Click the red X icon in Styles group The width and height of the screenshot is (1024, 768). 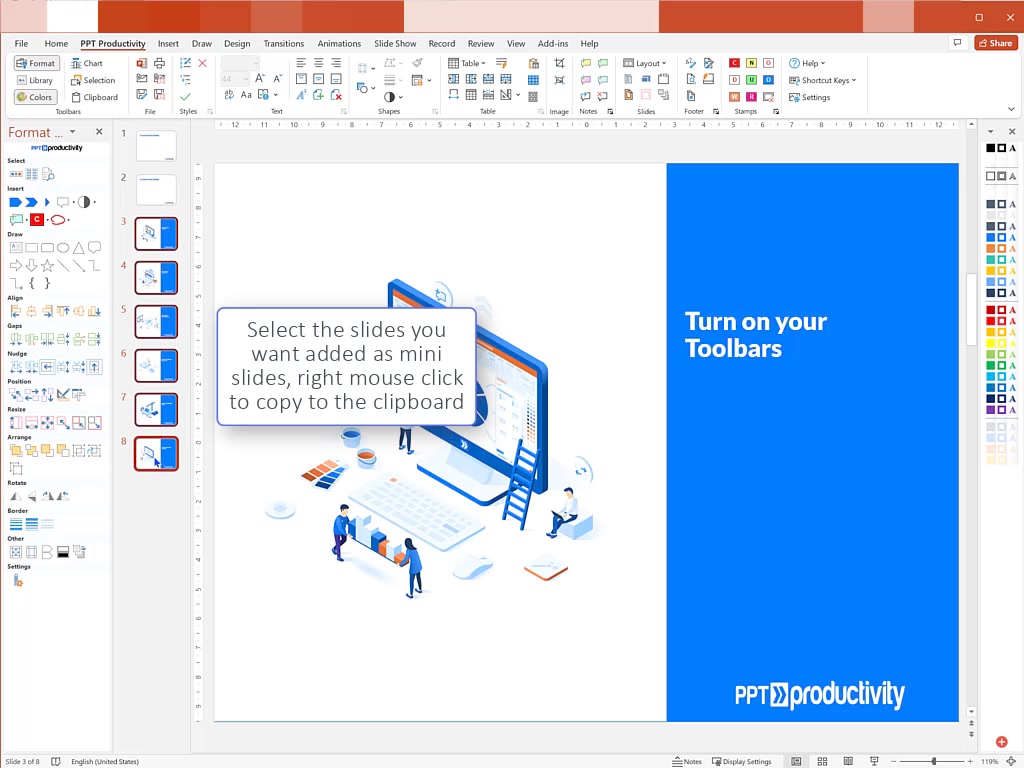point(202,63)
